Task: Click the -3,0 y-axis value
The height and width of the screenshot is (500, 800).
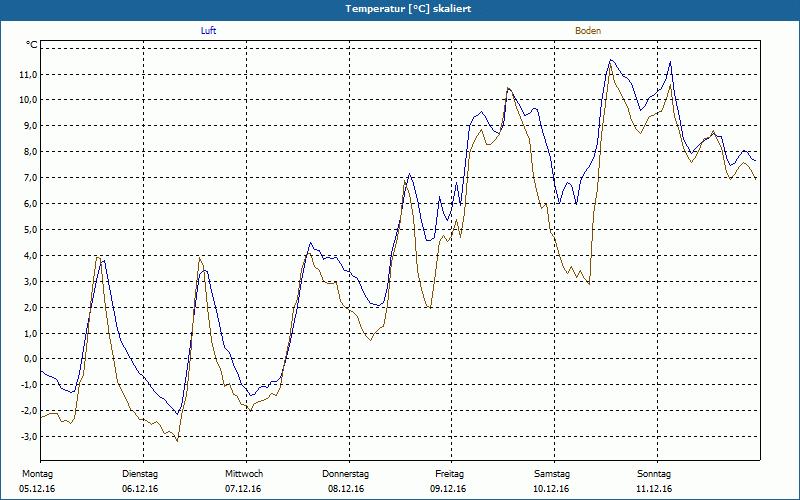Action: coord(29,437)
